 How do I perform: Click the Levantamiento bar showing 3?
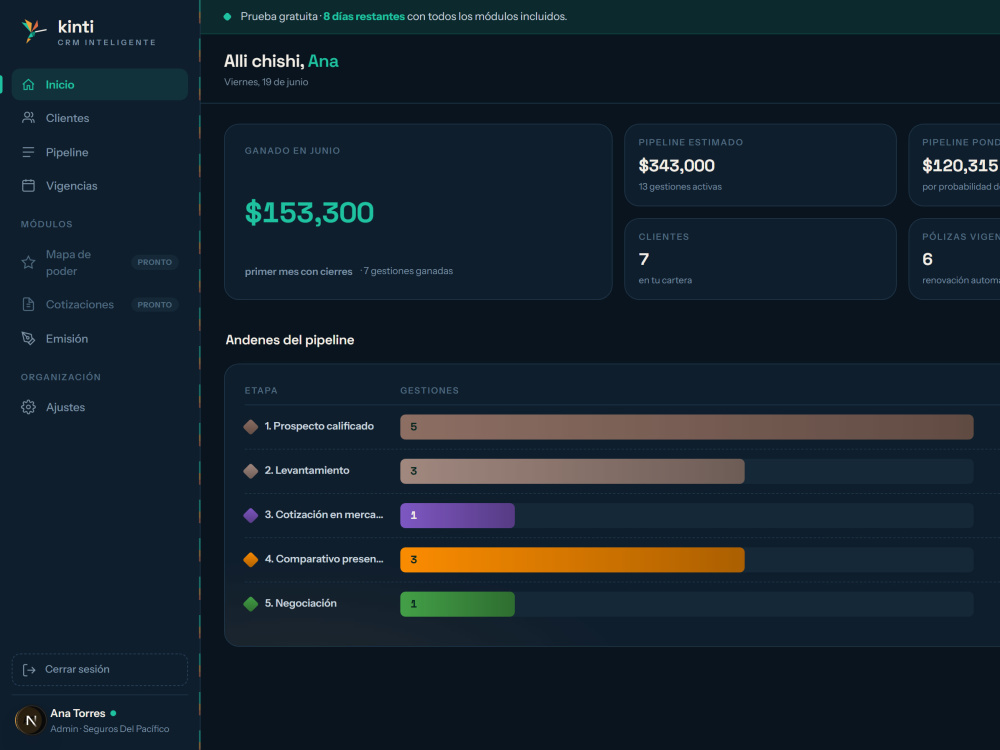[572, 471]
